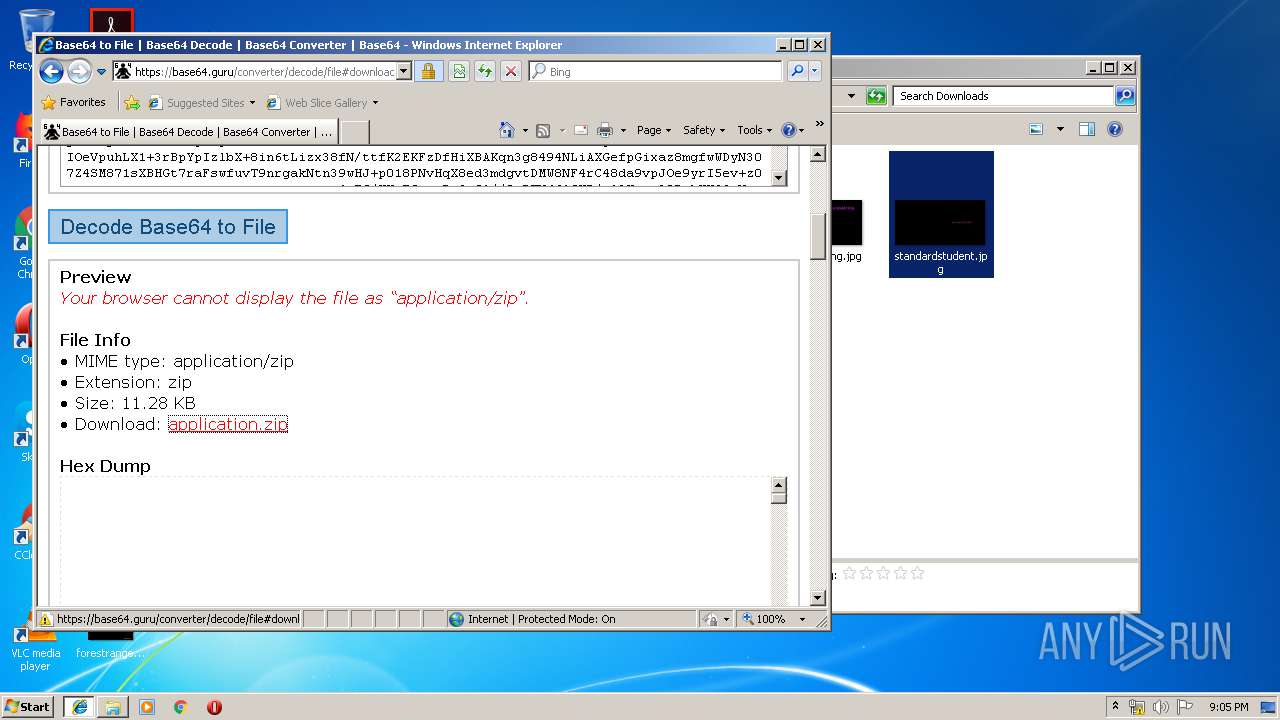The height and width of the screenshot is (720, 1280).
Task: Click Windows Media Player taskbar icon
Action: point(147,707)
